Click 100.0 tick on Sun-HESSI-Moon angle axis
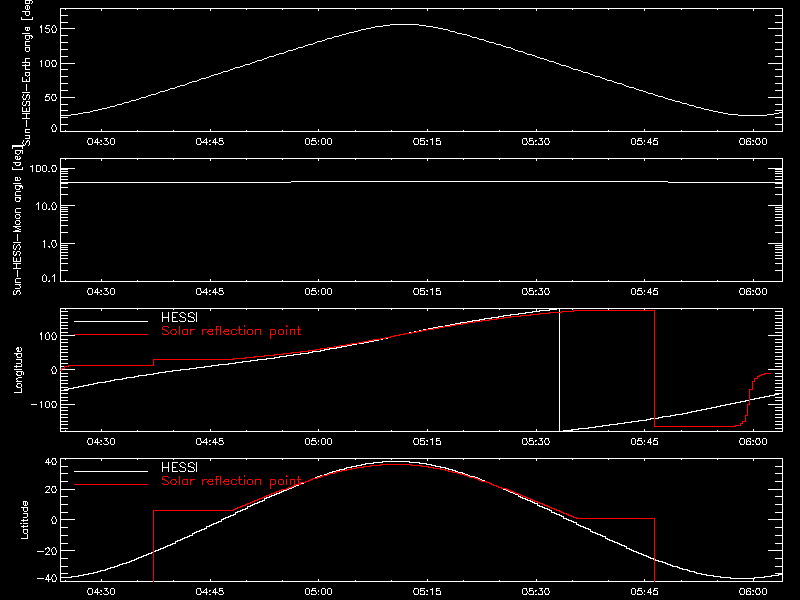Viewport: 800px width, 600px height. (43, 168)
